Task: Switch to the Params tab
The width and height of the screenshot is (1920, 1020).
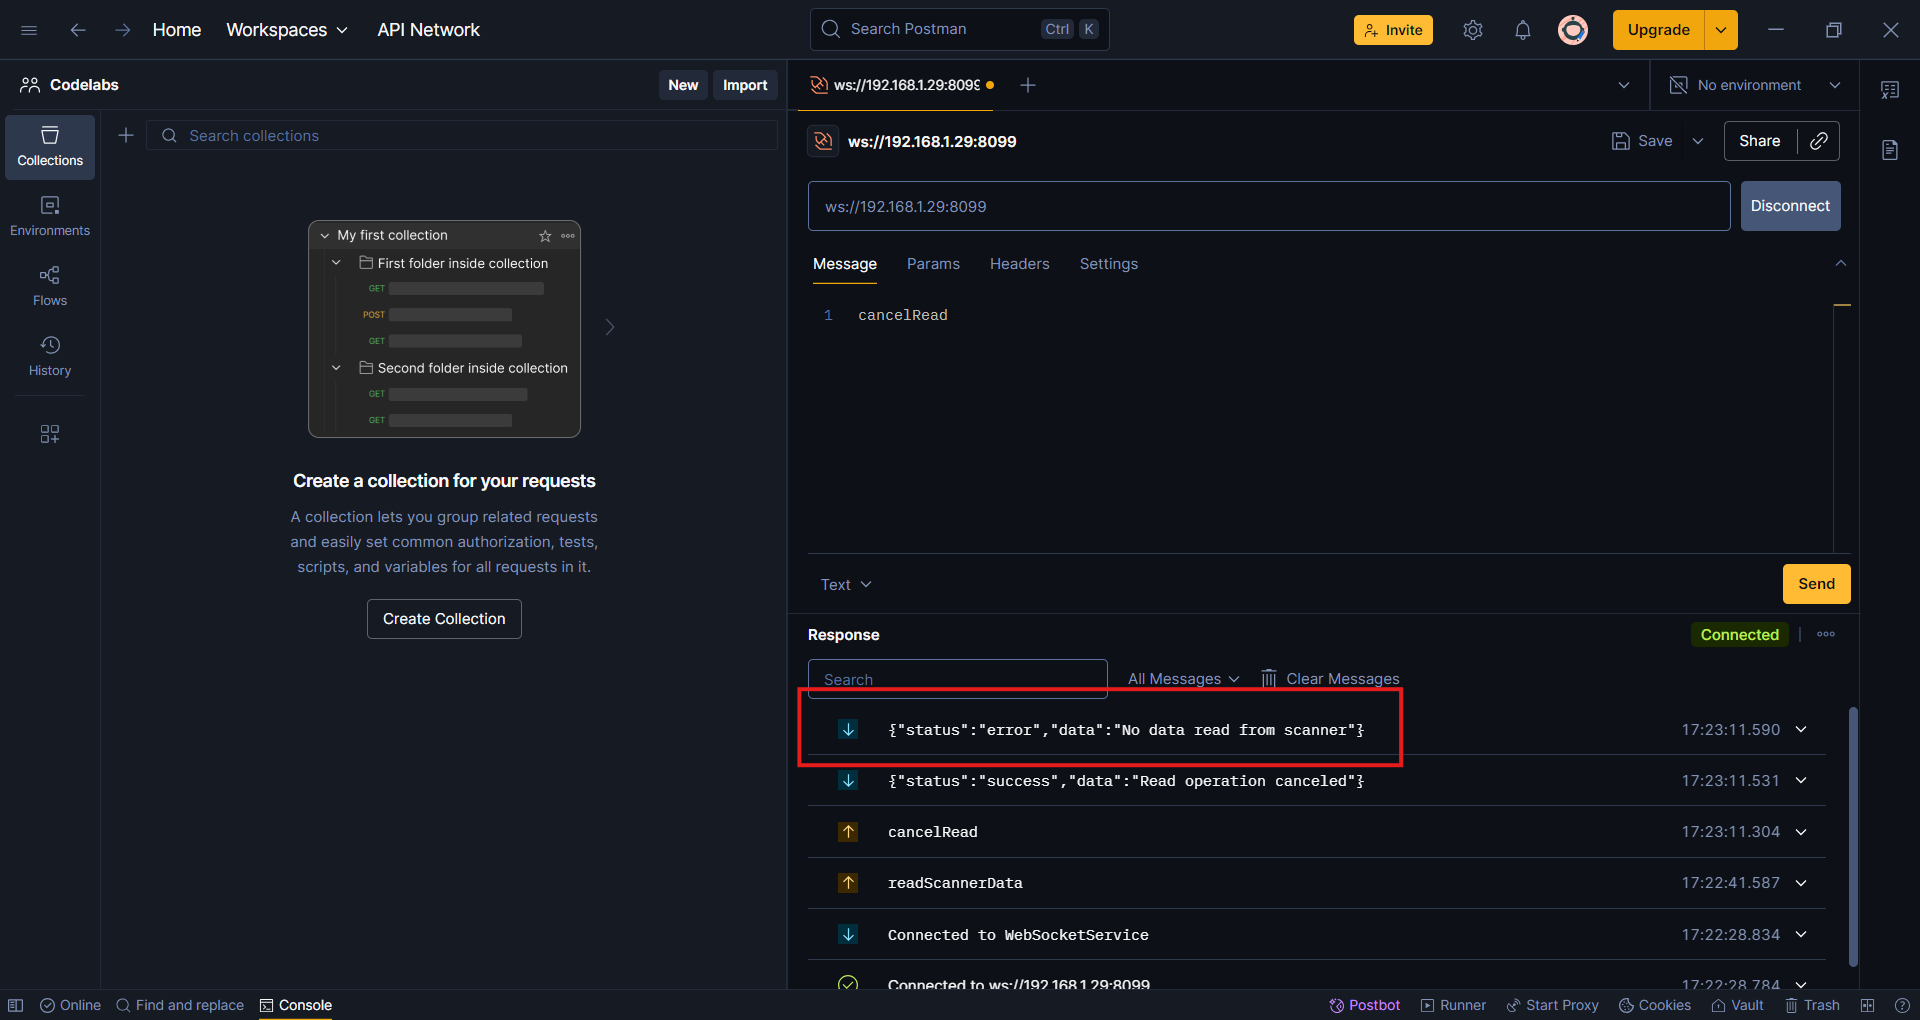Action: (933, 264)
